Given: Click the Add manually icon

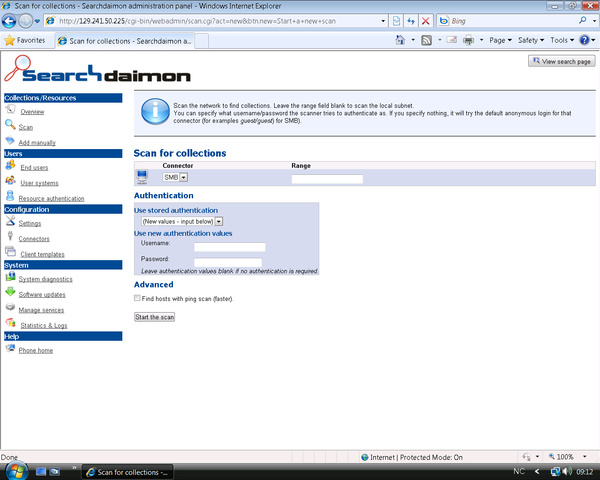Looking at the screenshot, I should [x=10, y=140].
